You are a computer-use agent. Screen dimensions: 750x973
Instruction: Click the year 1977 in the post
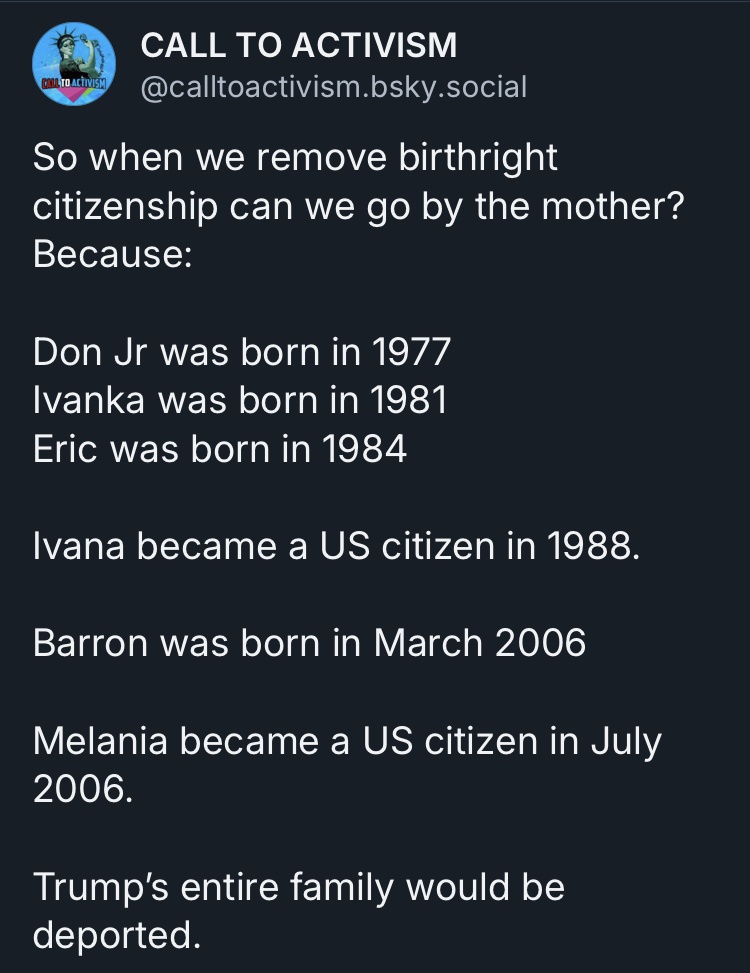411,352
